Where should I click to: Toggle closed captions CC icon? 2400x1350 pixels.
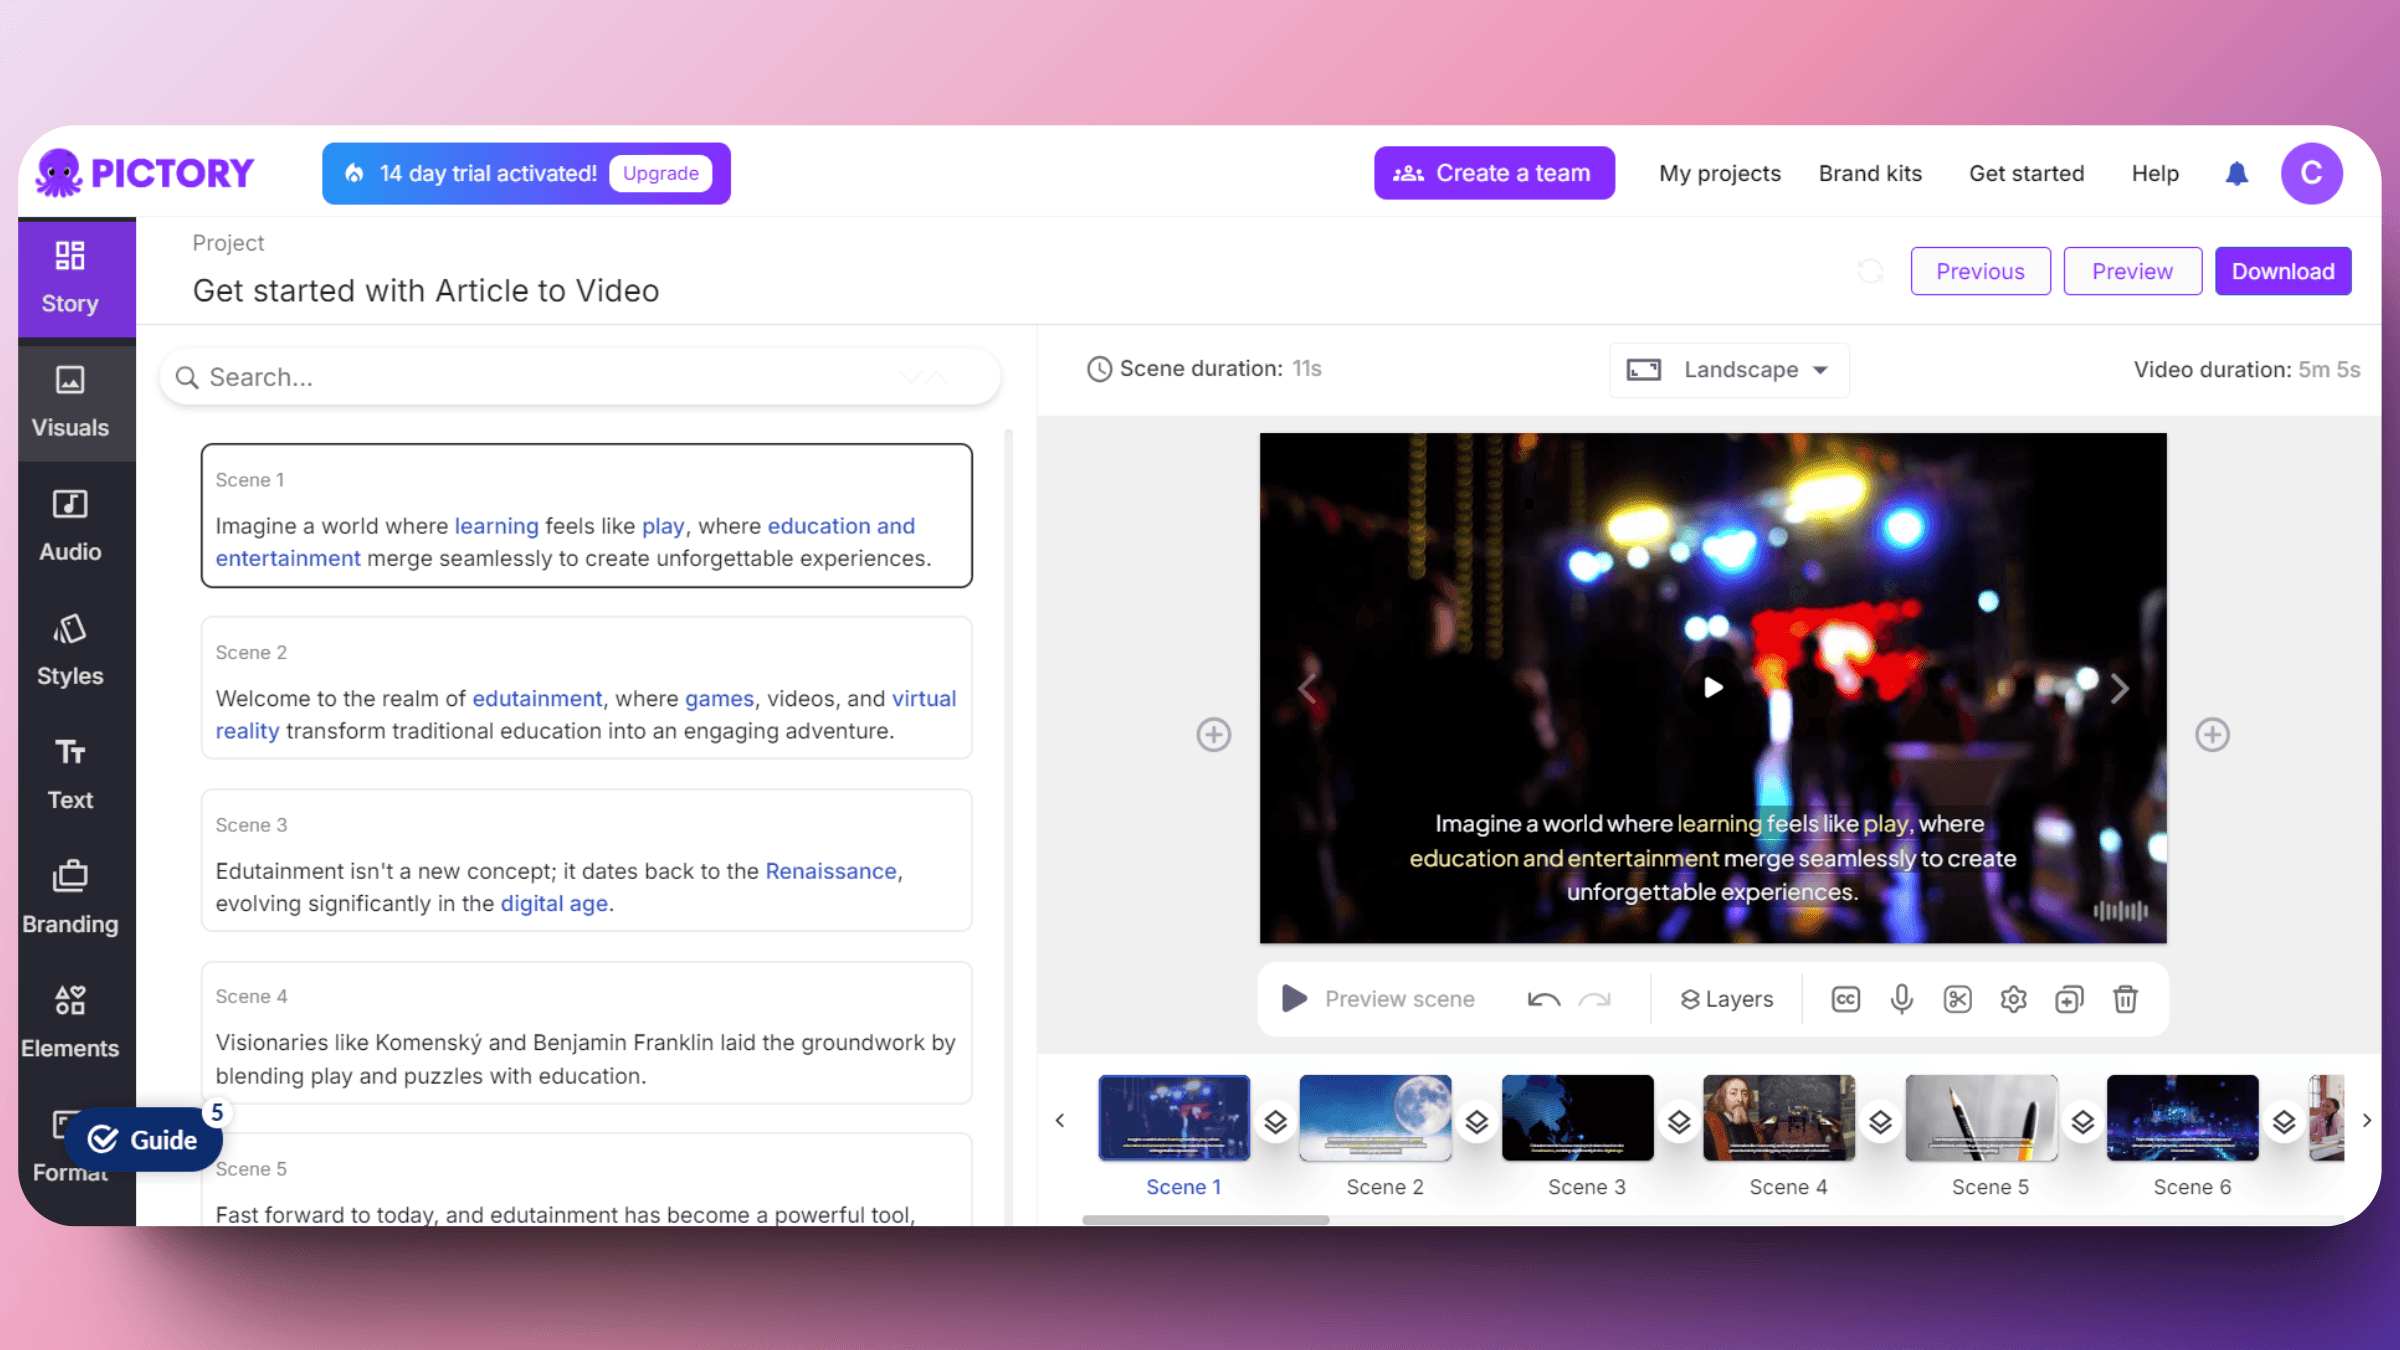click(x=1845, y=999)
